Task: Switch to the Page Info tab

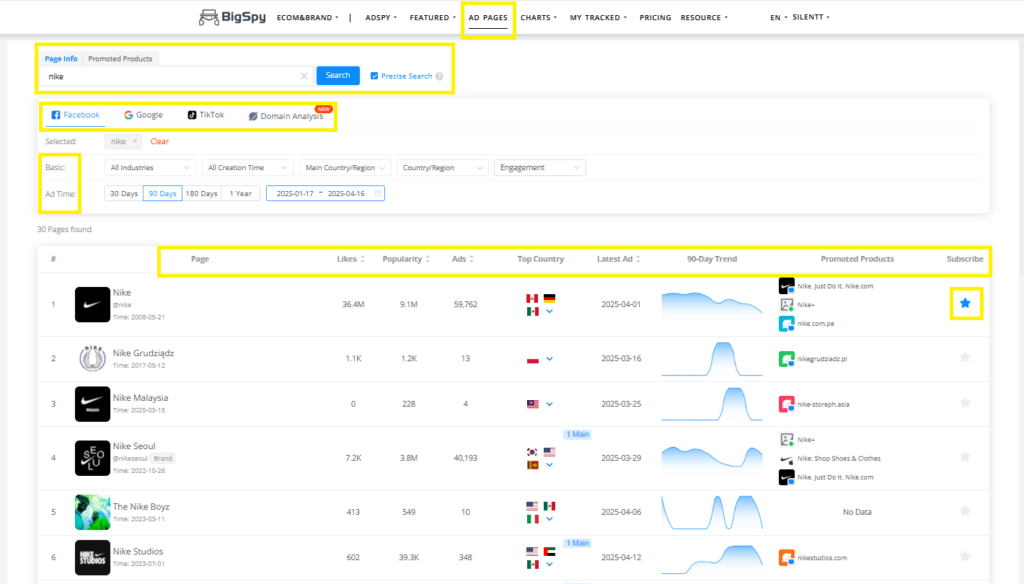Action: tap(61, 59)
